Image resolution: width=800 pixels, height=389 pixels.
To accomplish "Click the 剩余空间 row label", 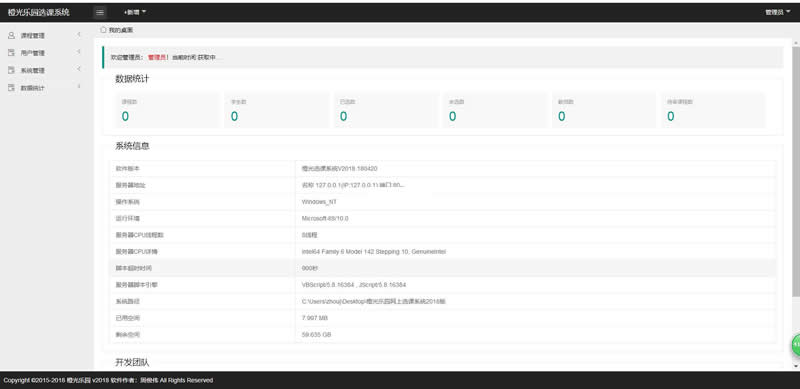I will tap(128, 335).
